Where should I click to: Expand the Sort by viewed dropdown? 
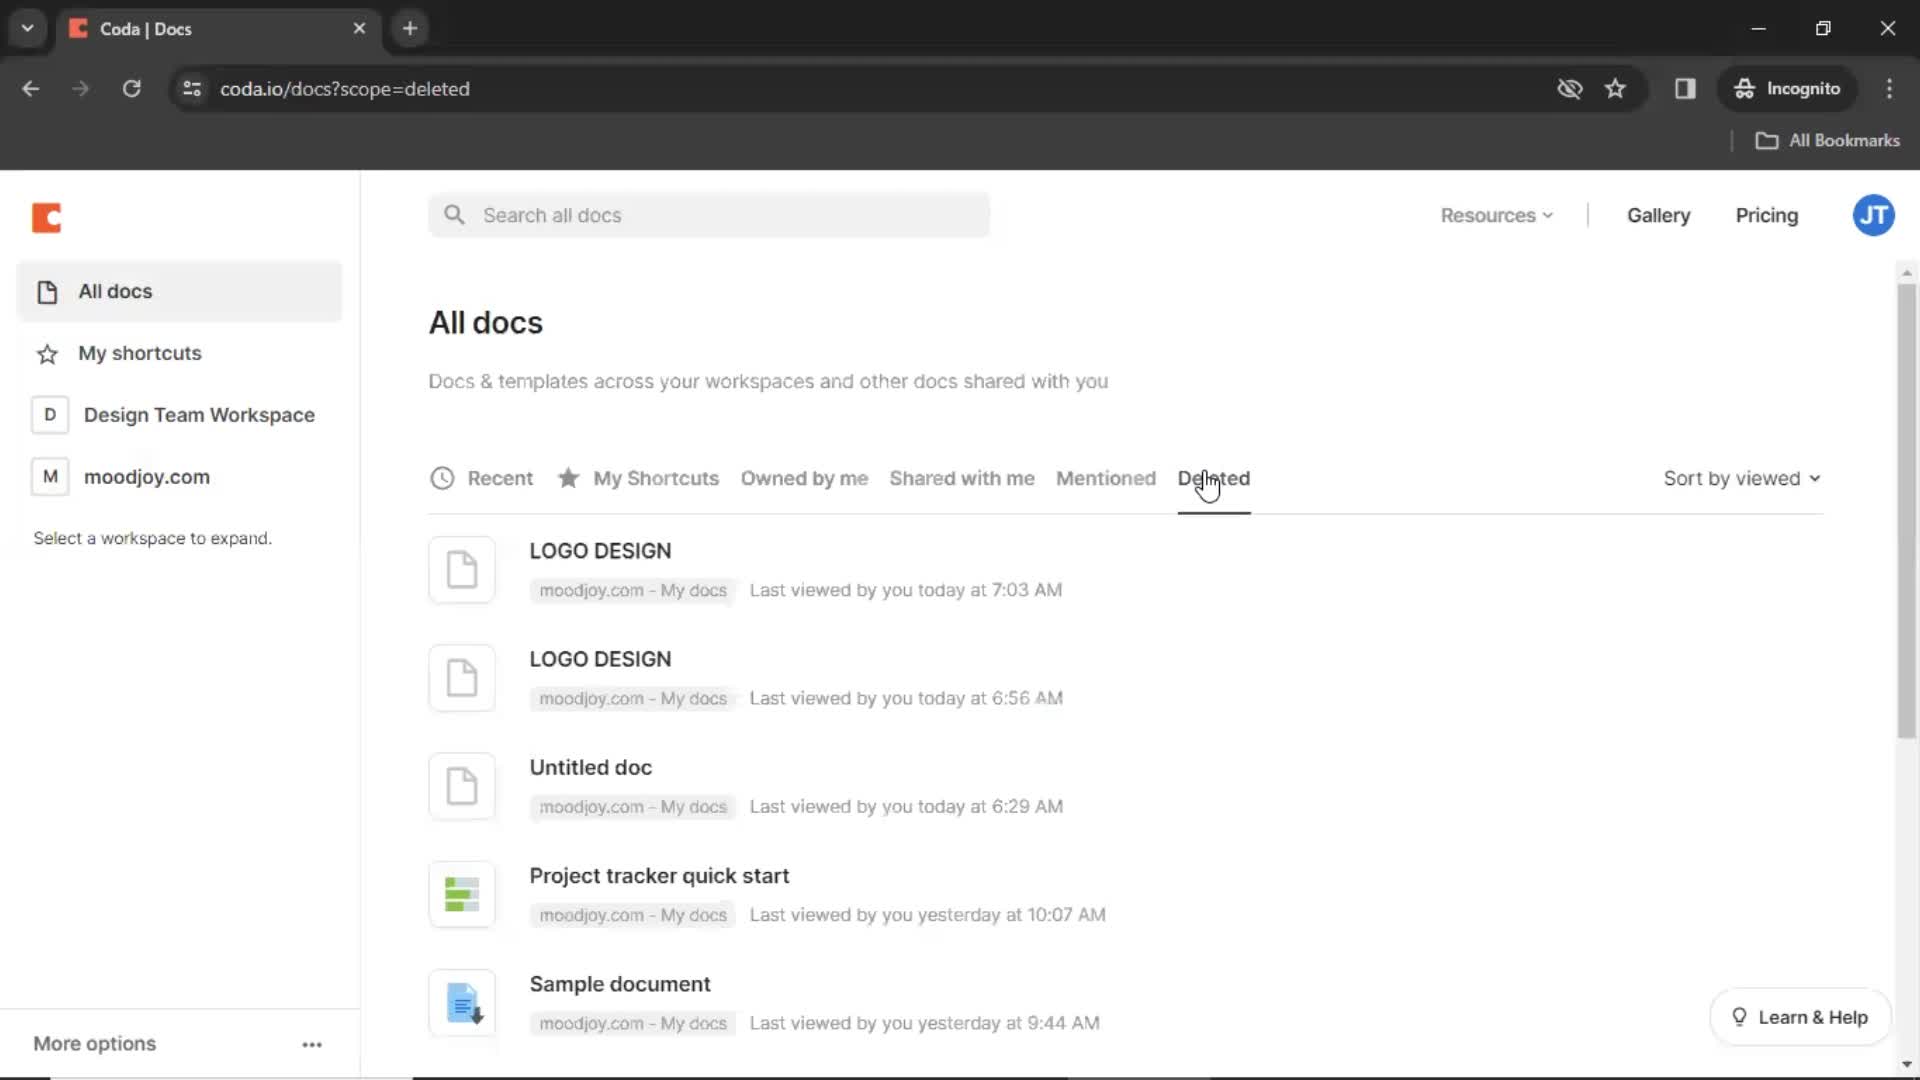click(1741, 477)
